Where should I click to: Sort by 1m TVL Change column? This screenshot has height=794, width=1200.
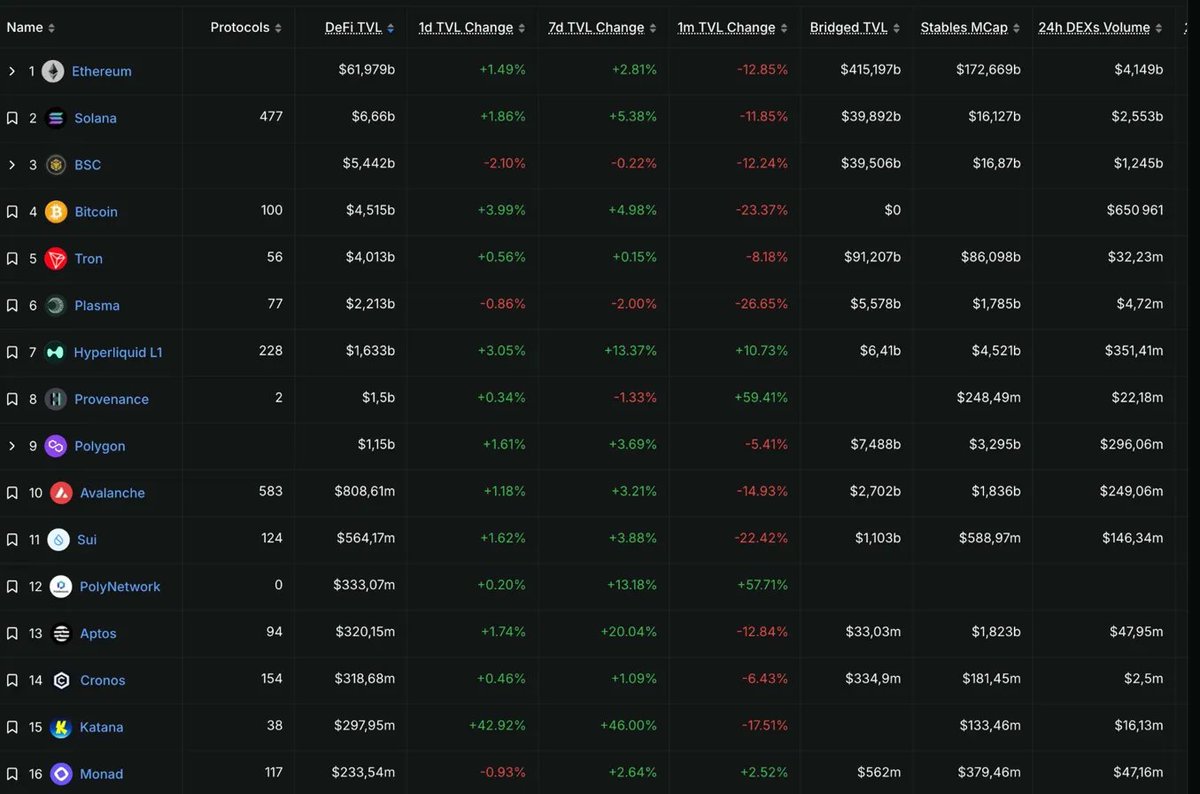733,28
